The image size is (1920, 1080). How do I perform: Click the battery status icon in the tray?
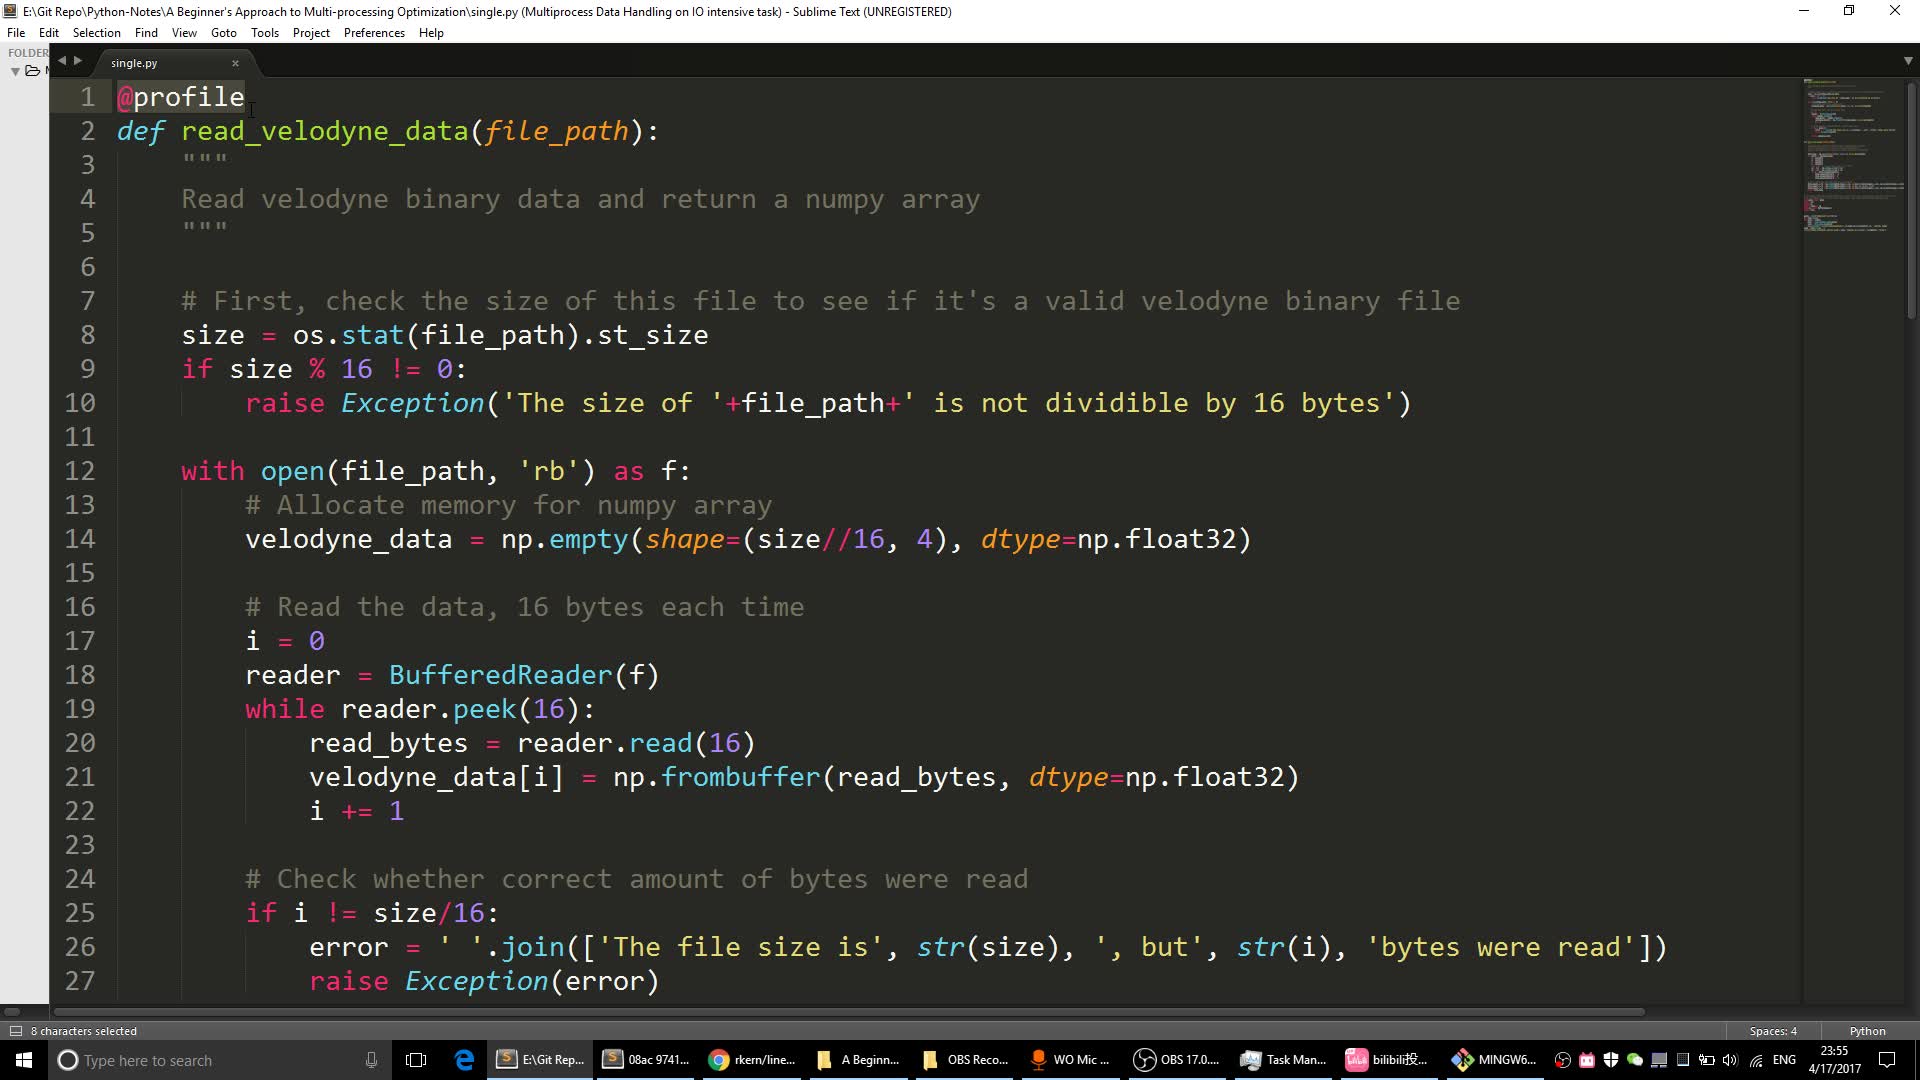coord(1708,1059)
